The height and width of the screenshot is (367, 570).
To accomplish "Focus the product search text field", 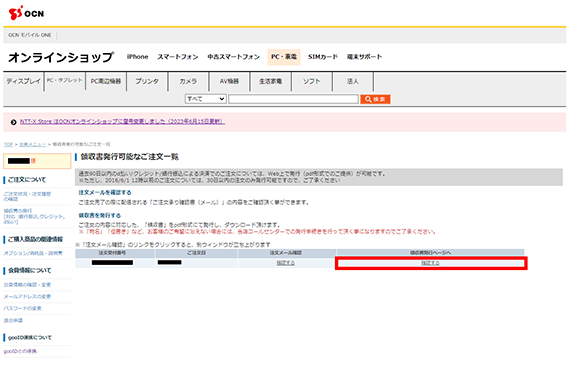I will click(x=293, y=99).
